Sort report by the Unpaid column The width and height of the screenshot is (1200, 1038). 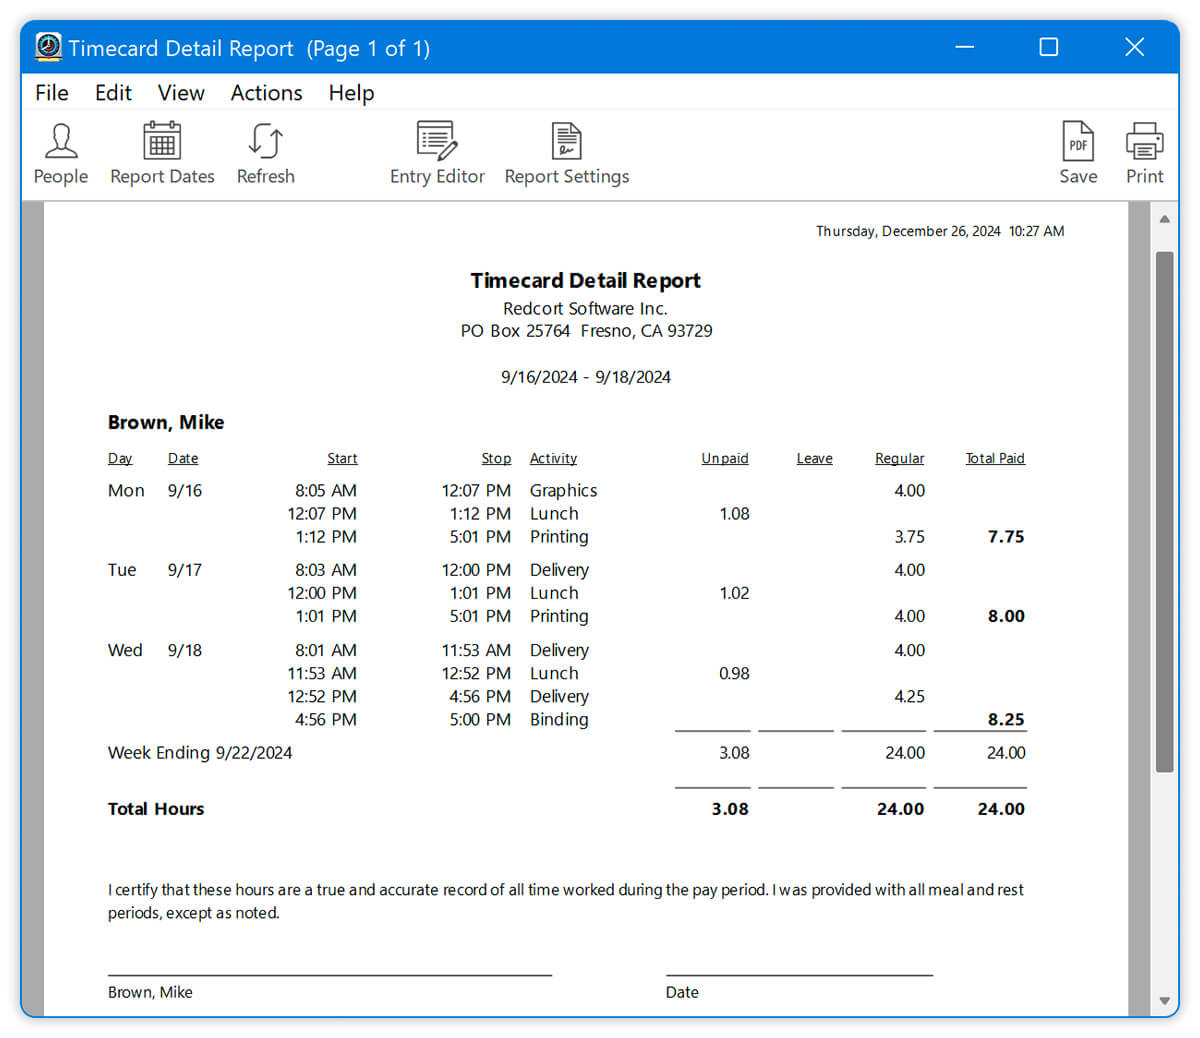[725, 458]
